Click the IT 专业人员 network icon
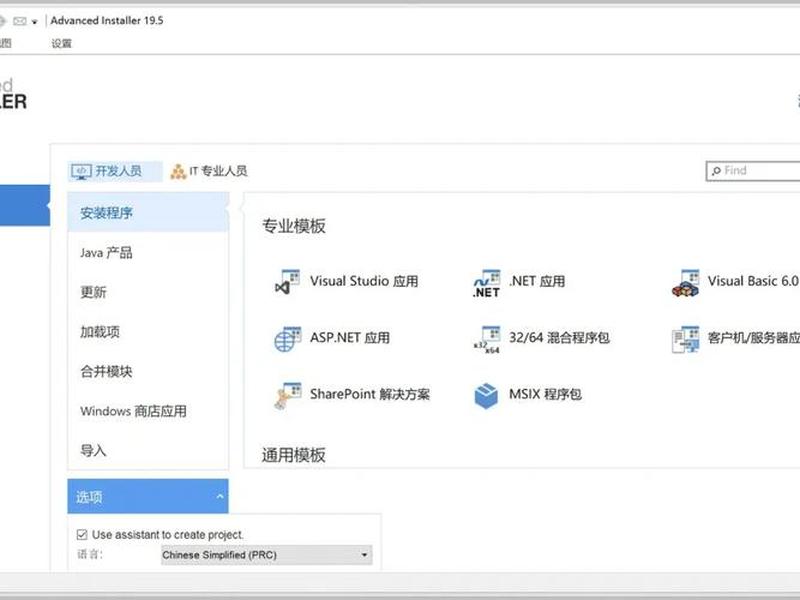This screenshot has width=800, height=600. [x=178, y=171]
